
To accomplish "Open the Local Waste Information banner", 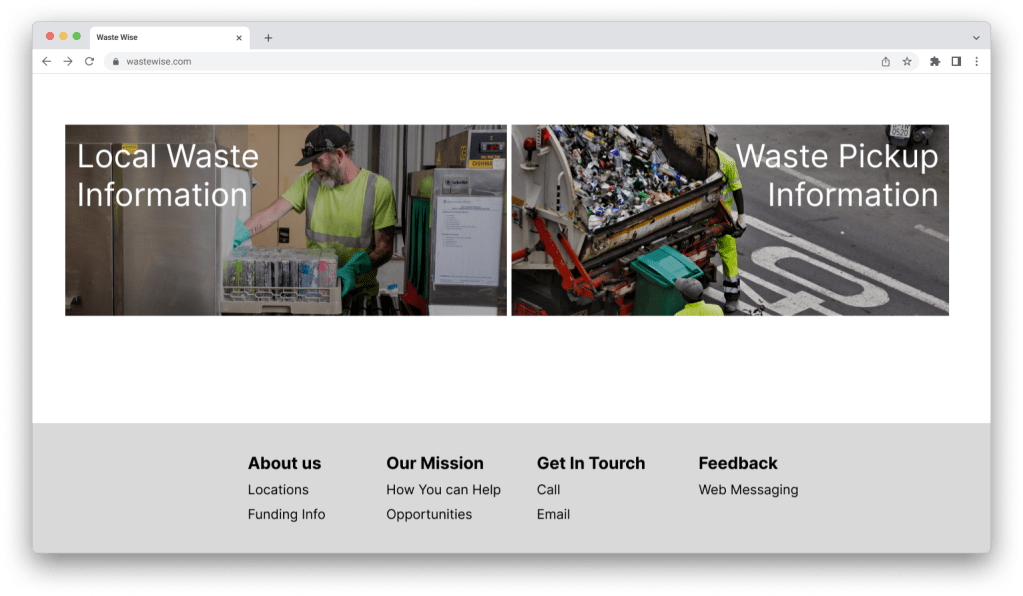I will pyautogui.click(x=286, y=220).
